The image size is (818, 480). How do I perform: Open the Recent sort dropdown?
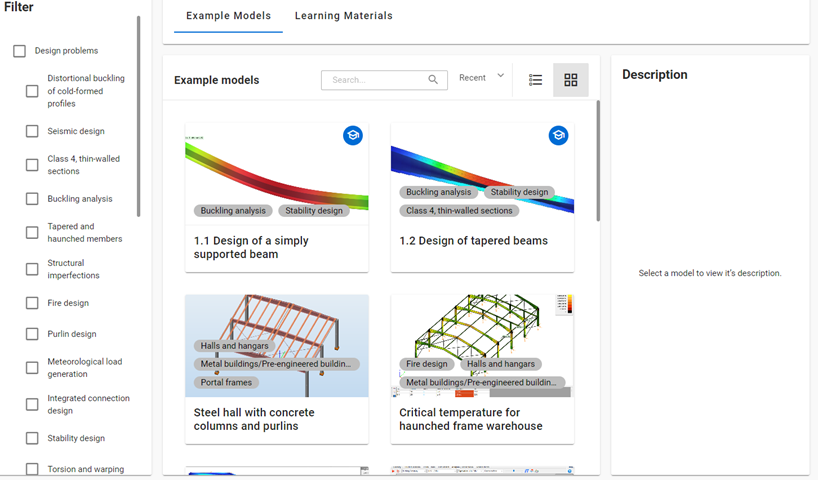coord(482,78)
